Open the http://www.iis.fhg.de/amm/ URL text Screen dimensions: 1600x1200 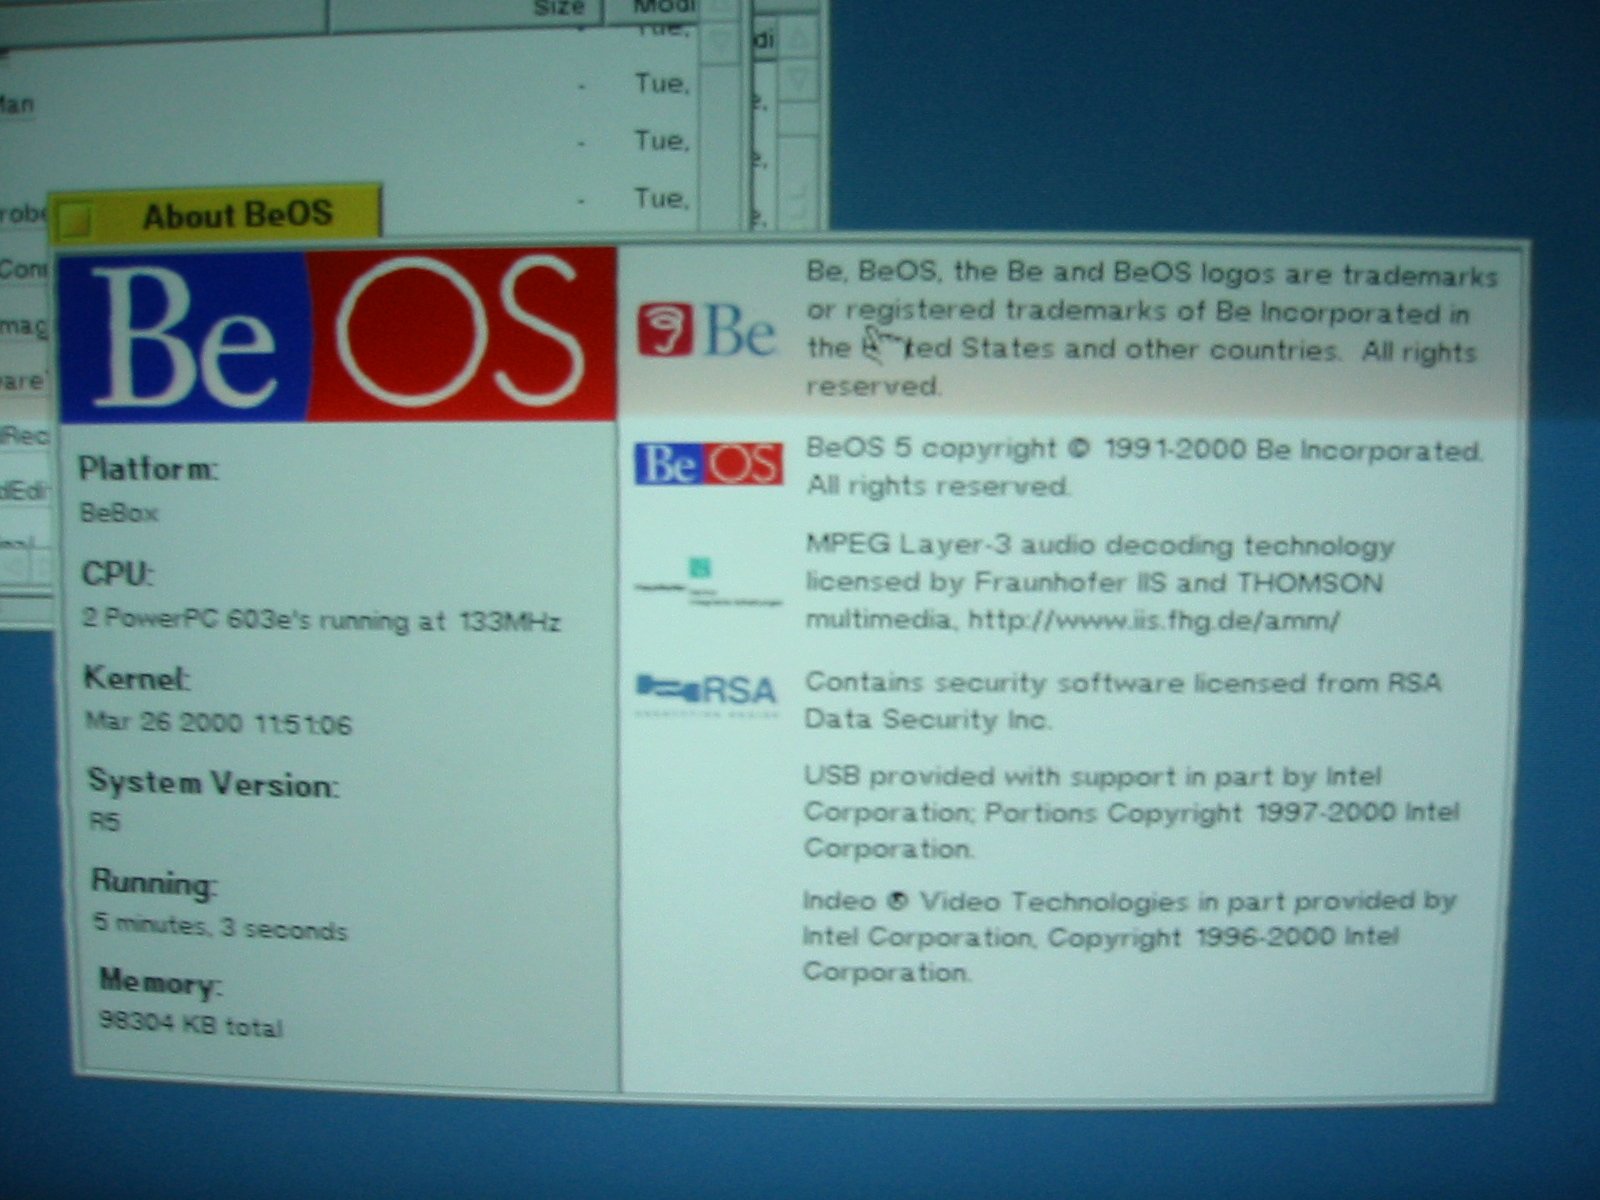(x=1153, y=621)
